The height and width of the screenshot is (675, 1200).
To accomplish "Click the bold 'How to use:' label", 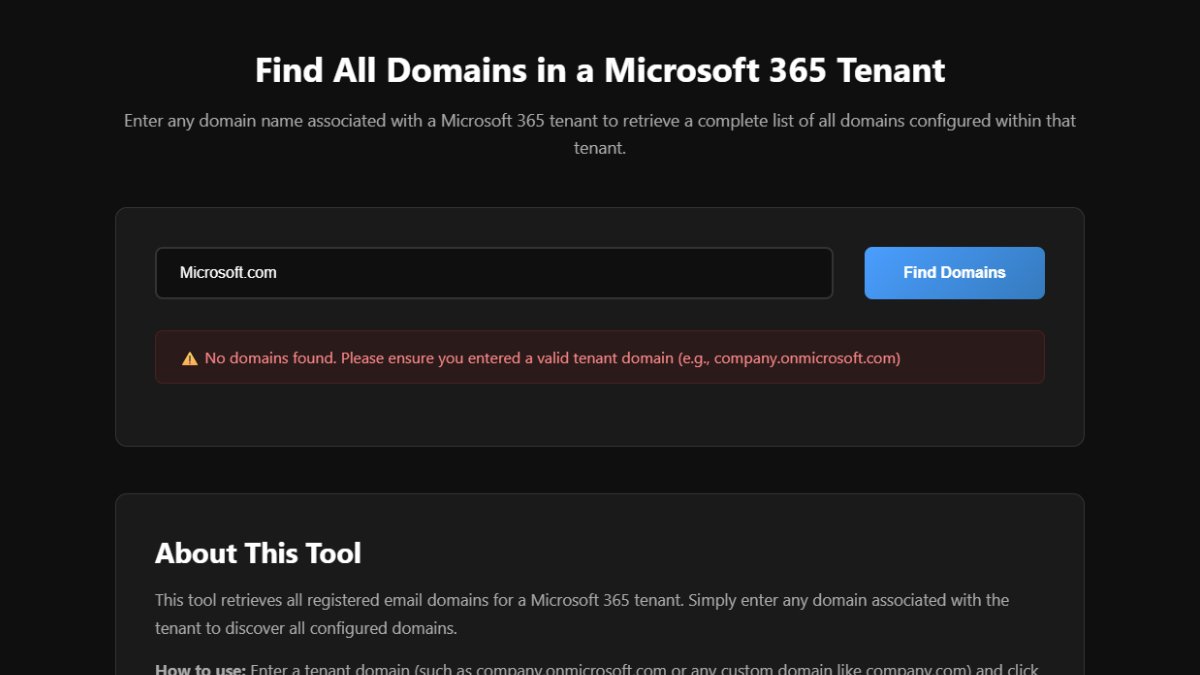I will [200, 669].
